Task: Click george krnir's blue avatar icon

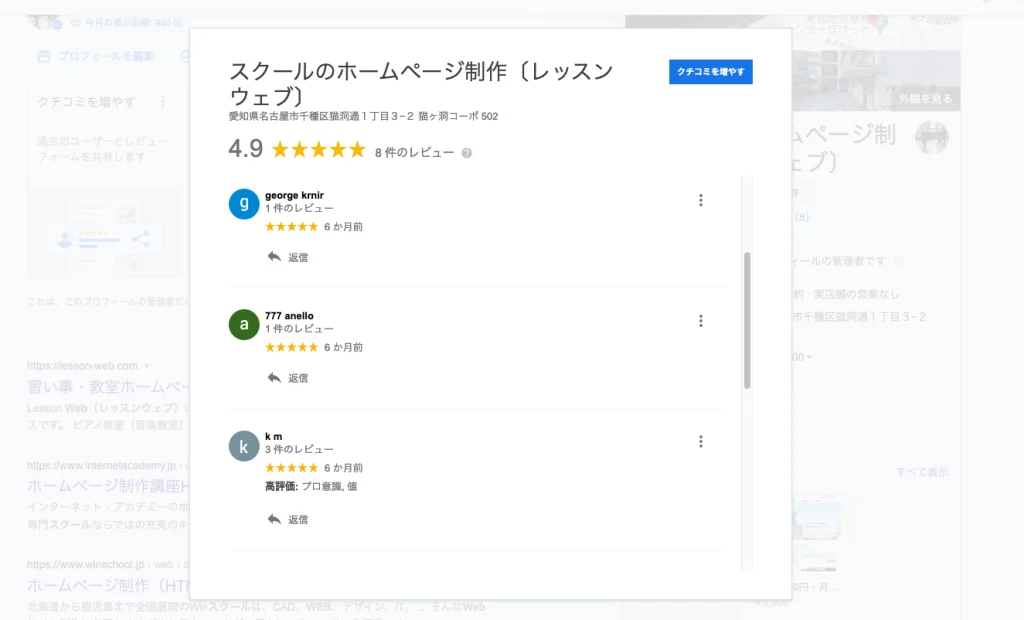Action: [244, 203]
